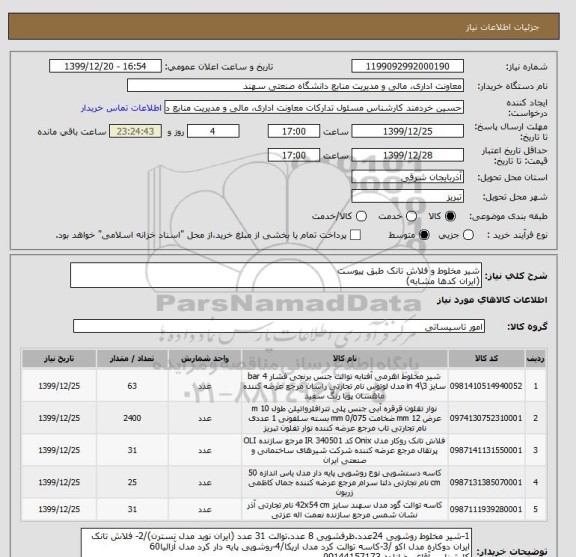Click product code 0987131385070001
576x557 pixels.
click(486, 482)
